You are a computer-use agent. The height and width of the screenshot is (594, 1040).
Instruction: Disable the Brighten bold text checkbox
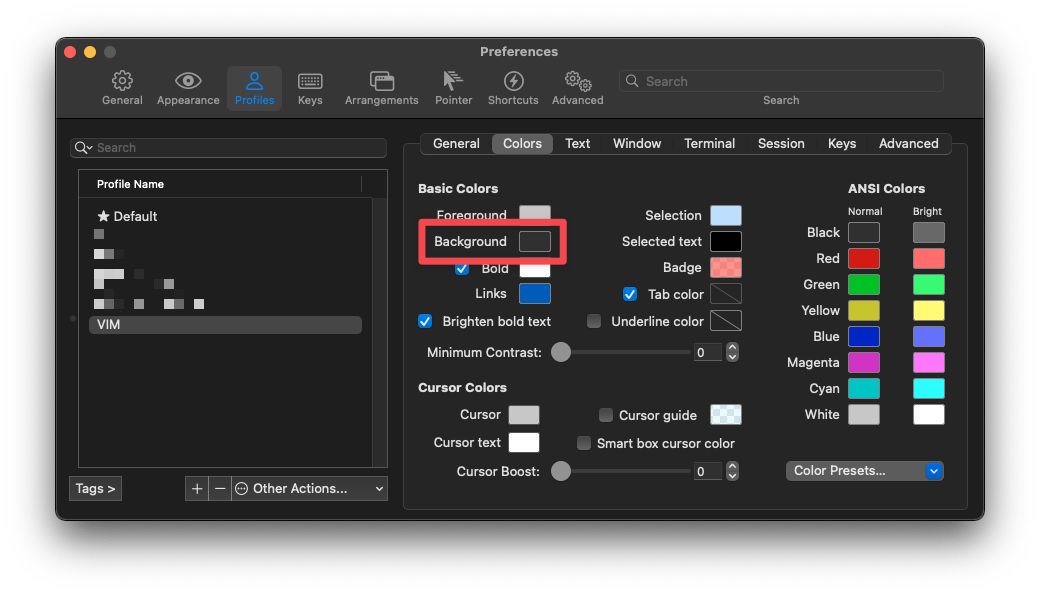point(425,321)
